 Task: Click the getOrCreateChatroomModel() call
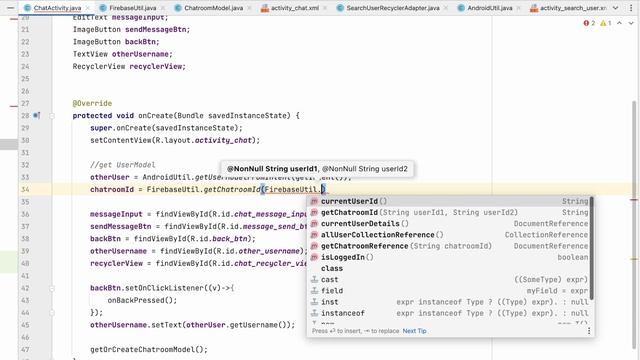point(149,349)
